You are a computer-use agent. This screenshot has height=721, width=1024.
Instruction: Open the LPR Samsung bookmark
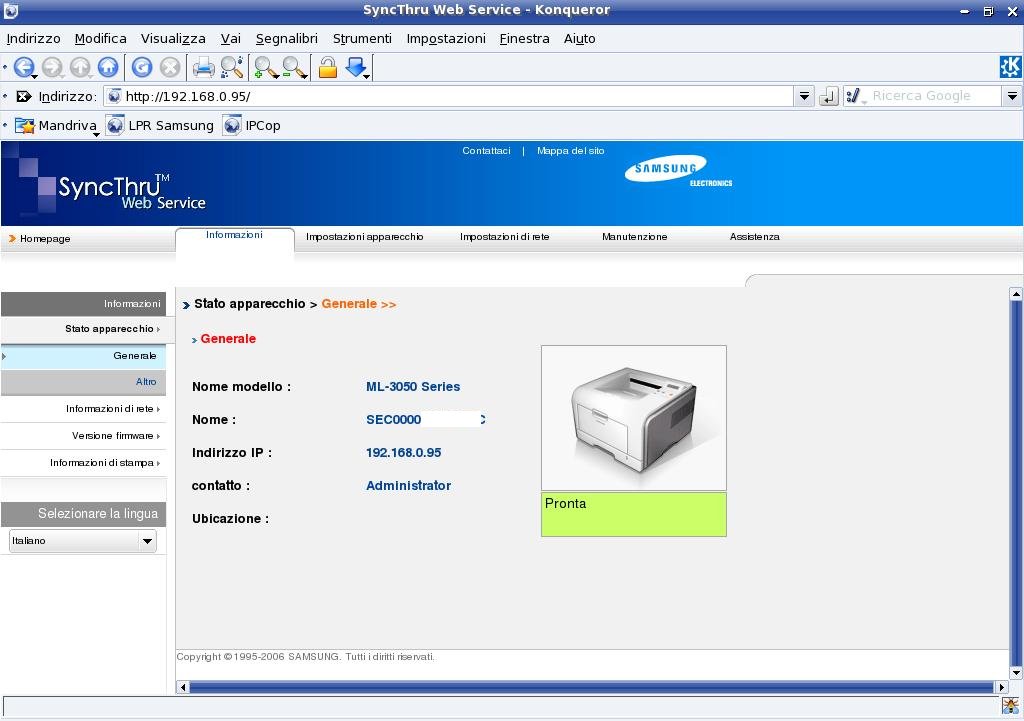click(x=160, y=126)
